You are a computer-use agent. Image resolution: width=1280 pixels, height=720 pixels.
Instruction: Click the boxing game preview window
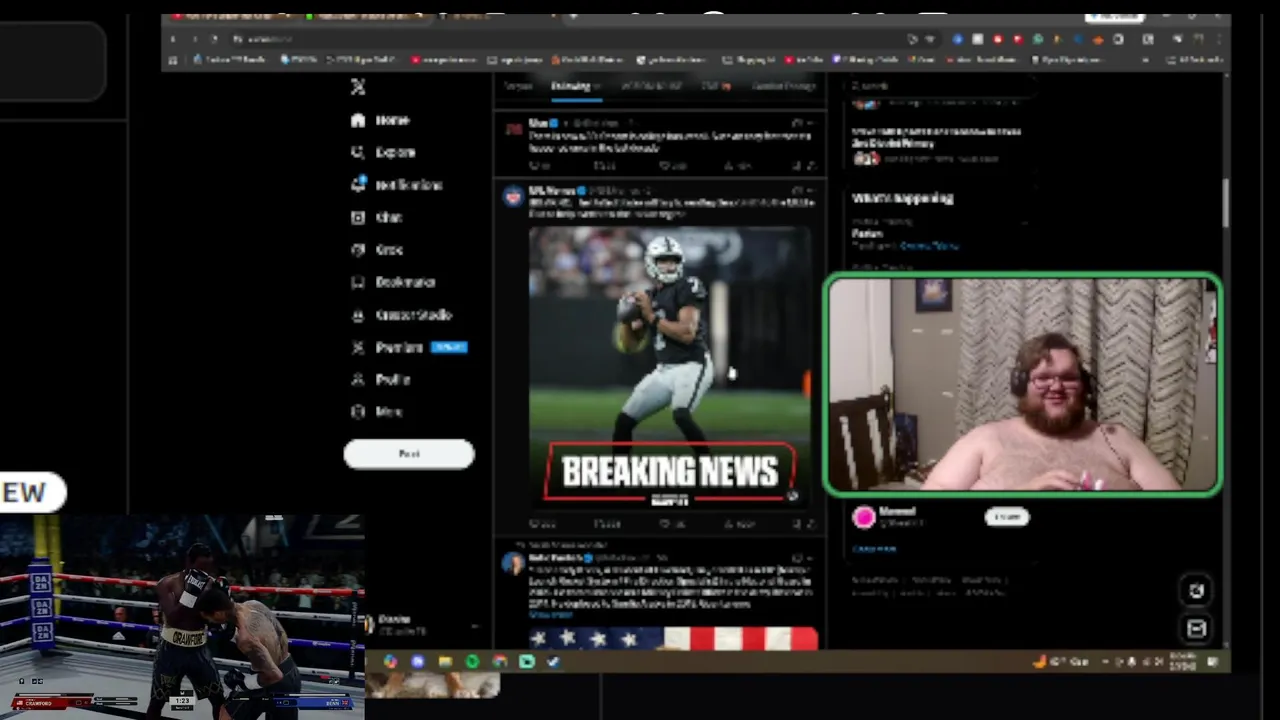click(x=182, y=617)
